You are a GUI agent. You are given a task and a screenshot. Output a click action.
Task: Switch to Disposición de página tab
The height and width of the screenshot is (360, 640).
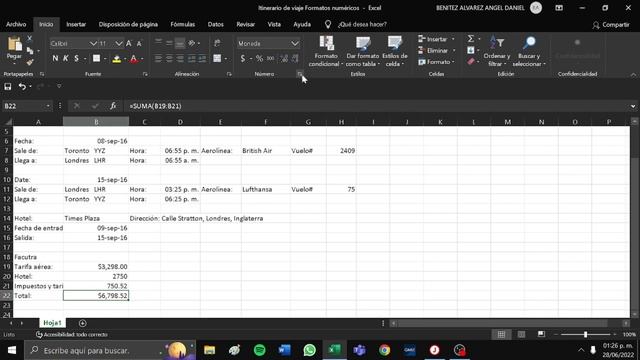128,24
